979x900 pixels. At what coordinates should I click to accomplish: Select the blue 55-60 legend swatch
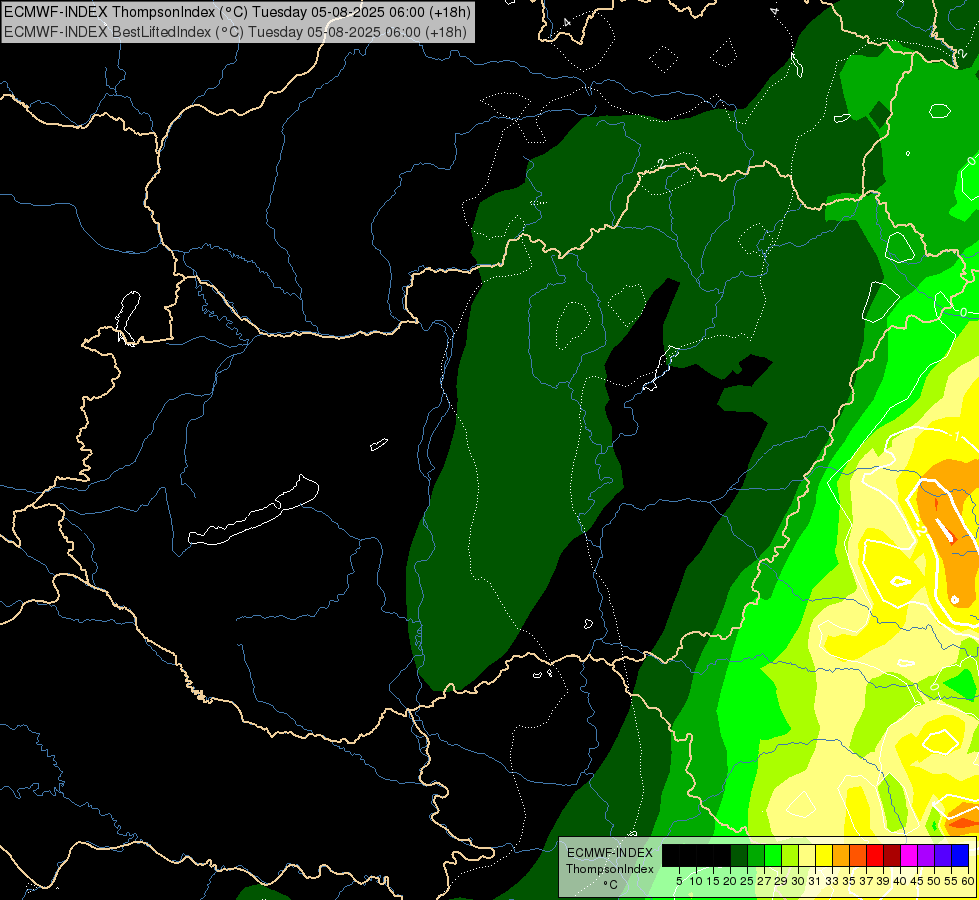960,855
